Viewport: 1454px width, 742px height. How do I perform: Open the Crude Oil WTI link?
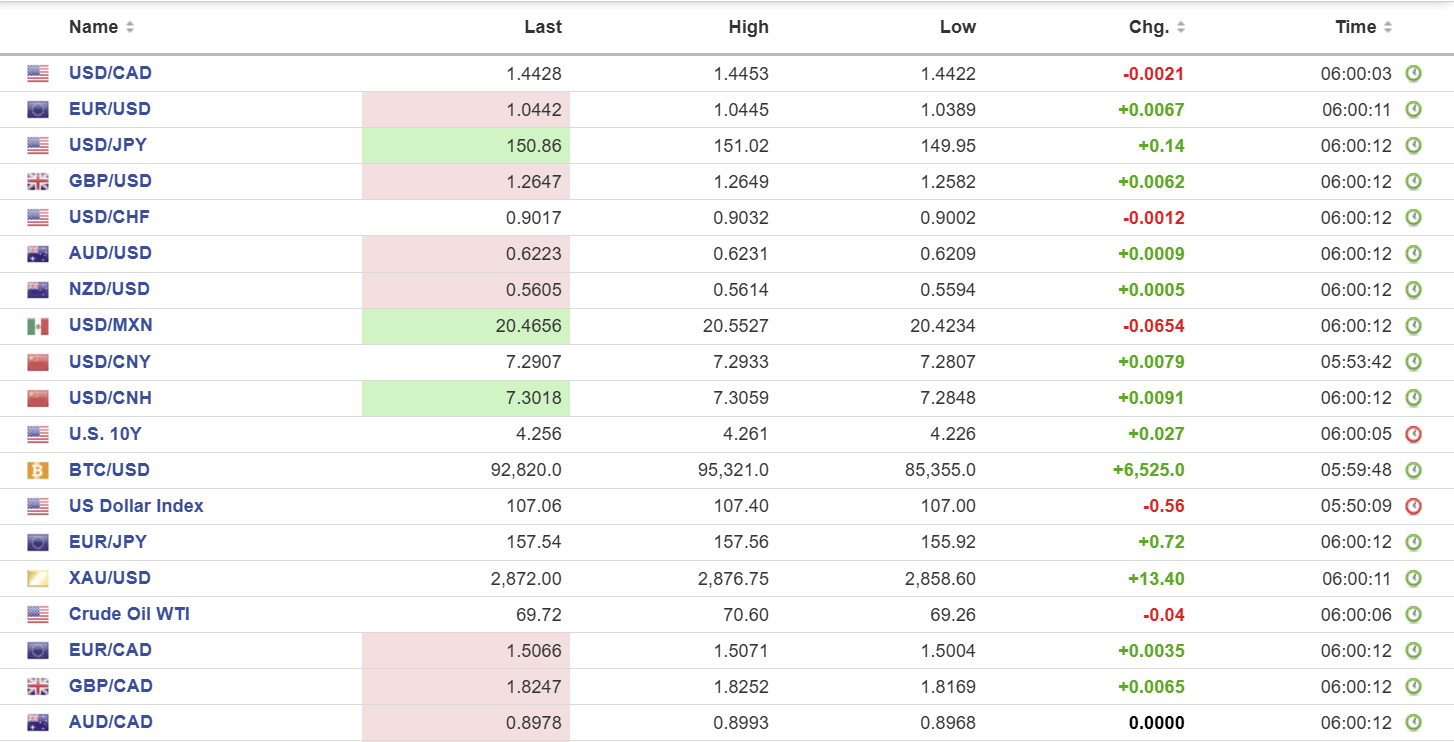click(129, 614)
